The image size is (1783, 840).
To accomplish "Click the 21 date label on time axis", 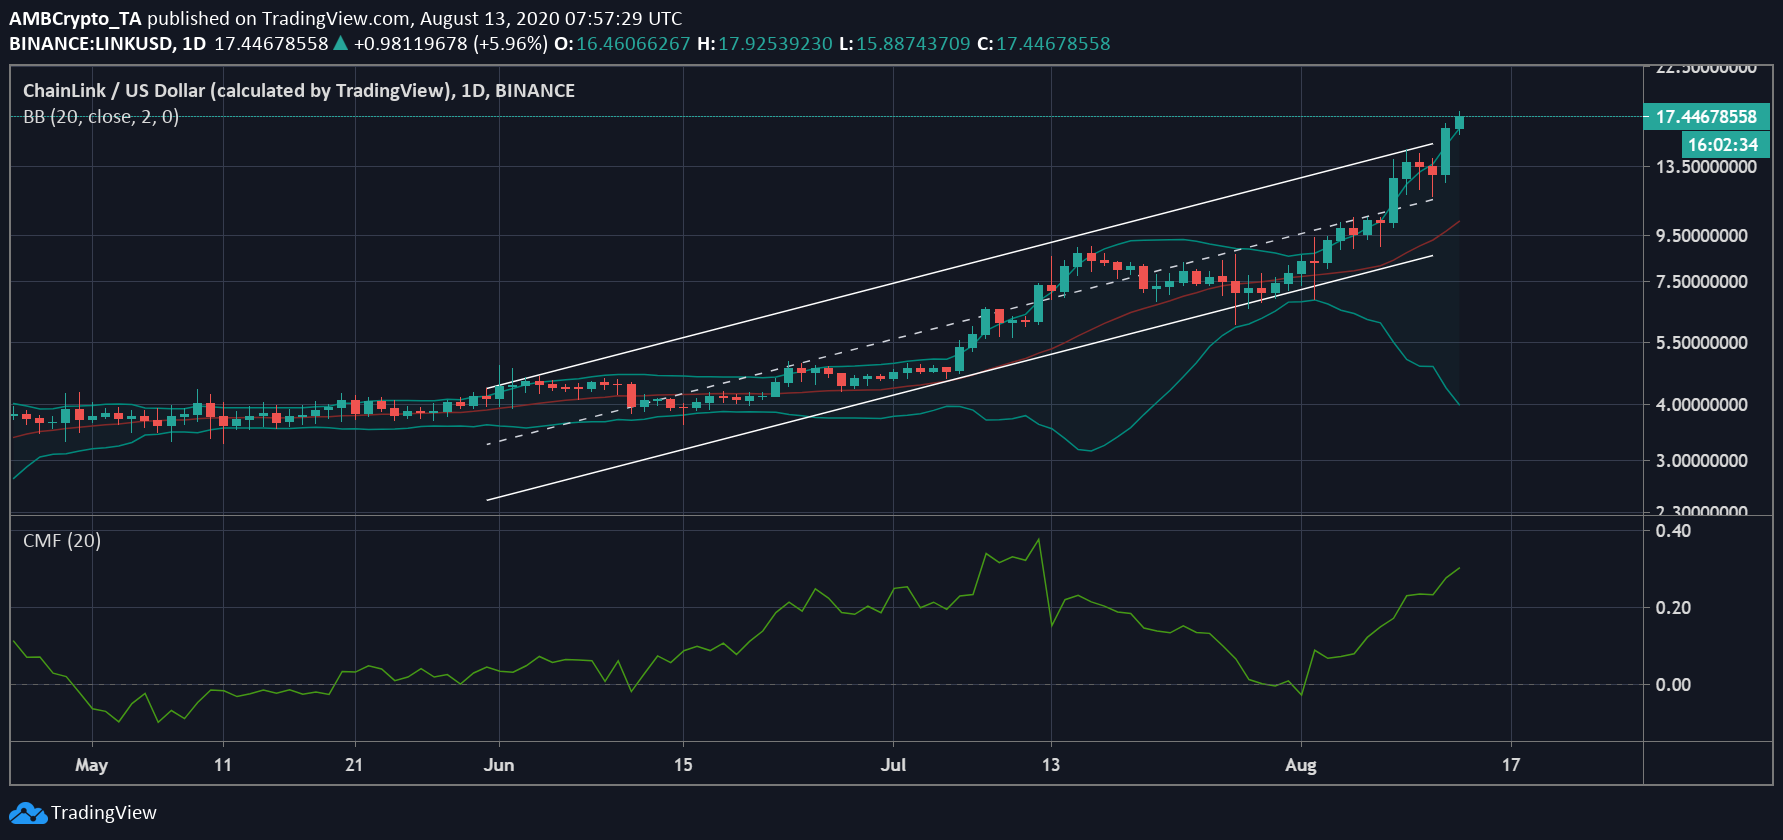I will [354, 765].
